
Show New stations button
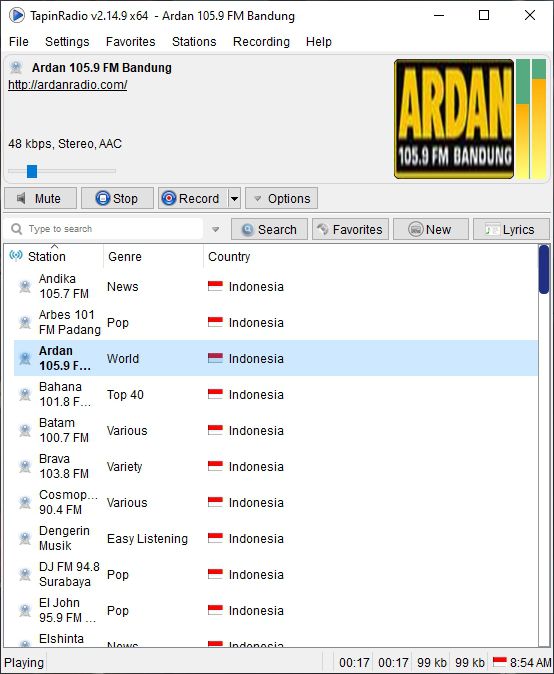(431, 229)
